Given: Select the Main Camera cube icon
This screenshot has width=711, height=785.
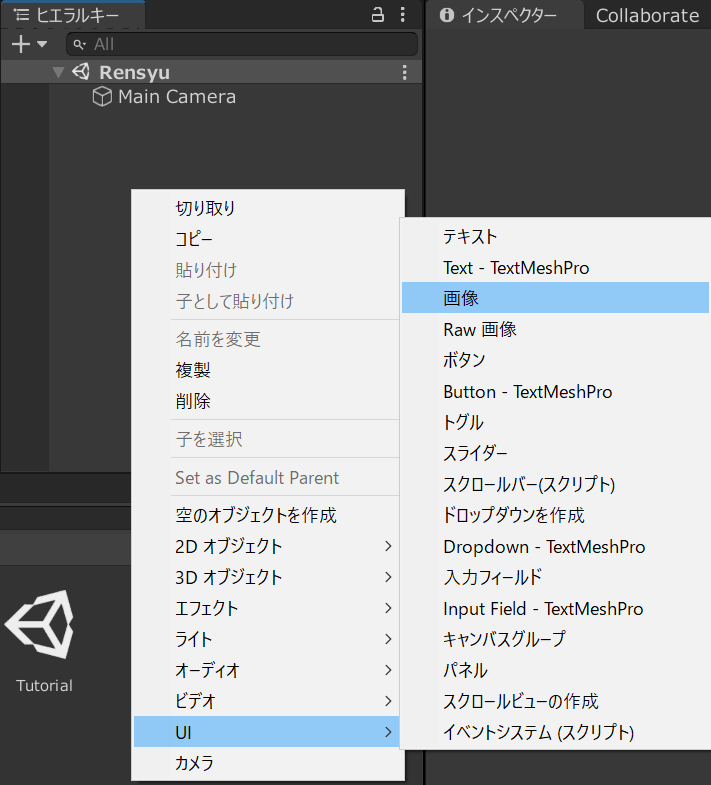Looking at the screenshot, I should pos(102,97).
